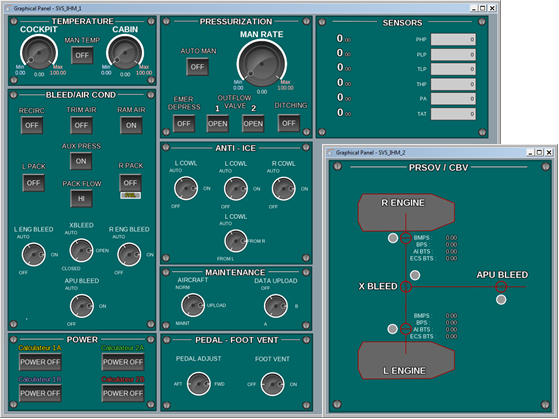Click OUTFLOW VALVE 1 OPEN button

217,124
